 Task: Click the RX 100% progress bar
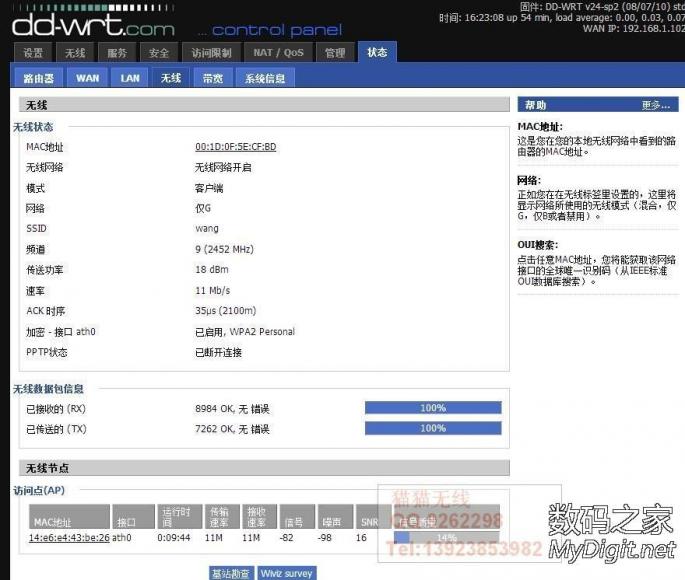[433, 408]
